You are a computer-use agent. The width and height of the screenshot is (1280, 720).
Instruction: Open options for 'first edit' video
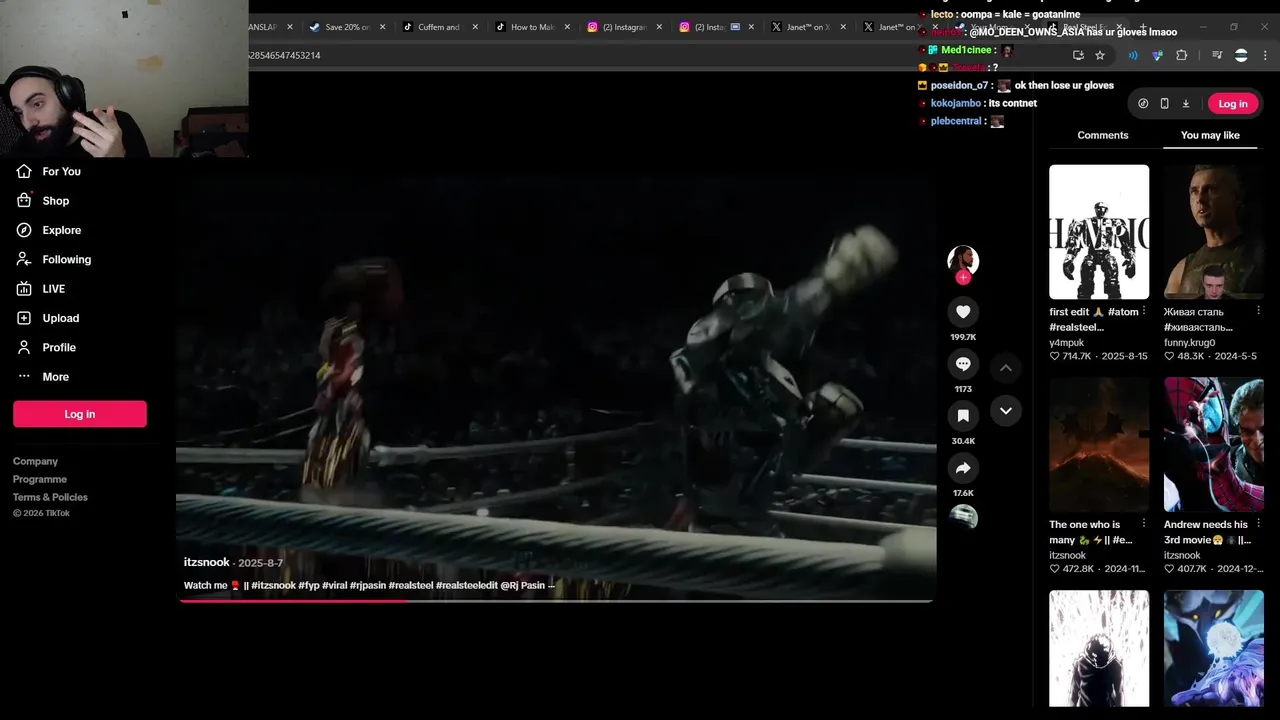point(1144,312)
